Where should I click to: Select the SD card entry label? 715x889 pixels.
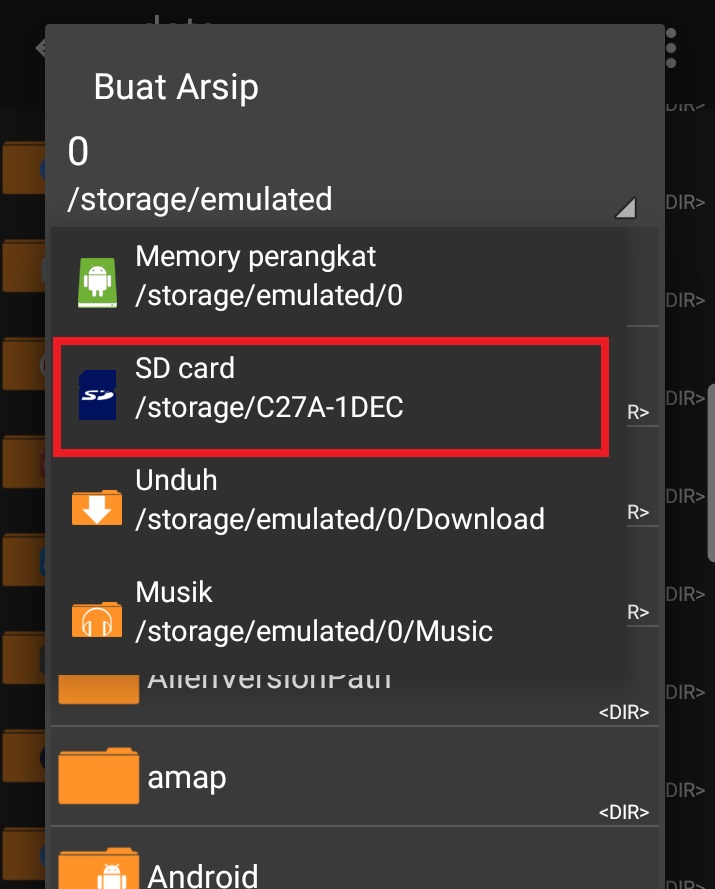pos(185,369)
